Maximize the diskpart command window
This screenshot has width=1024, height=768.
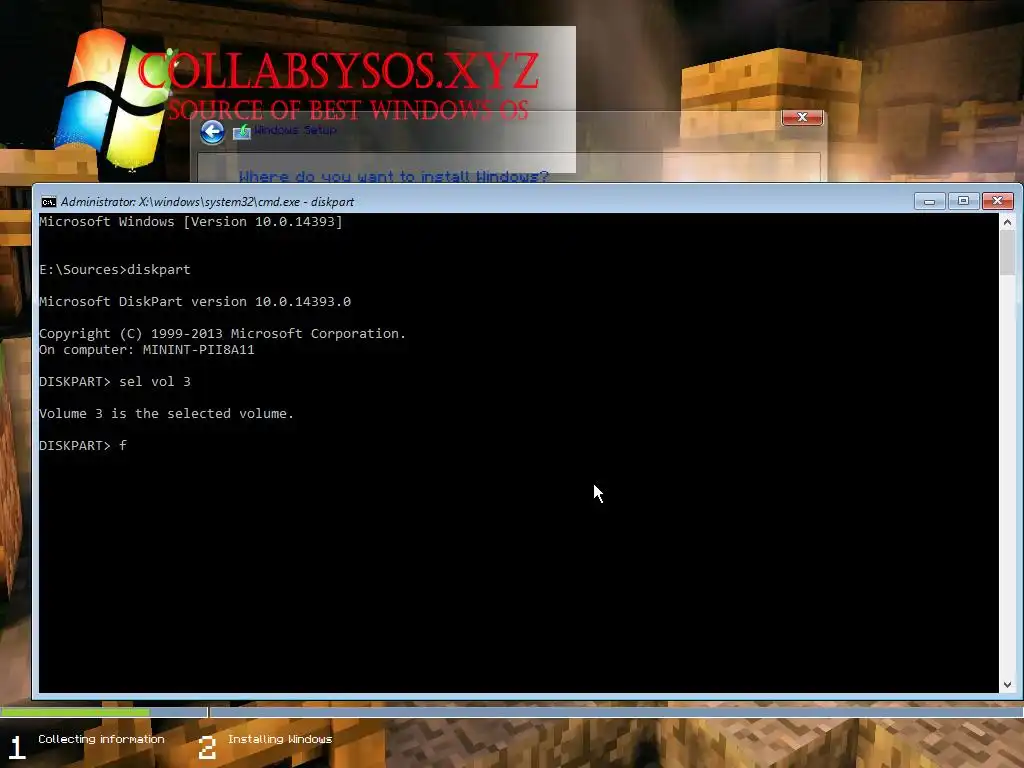coord(963,201)
